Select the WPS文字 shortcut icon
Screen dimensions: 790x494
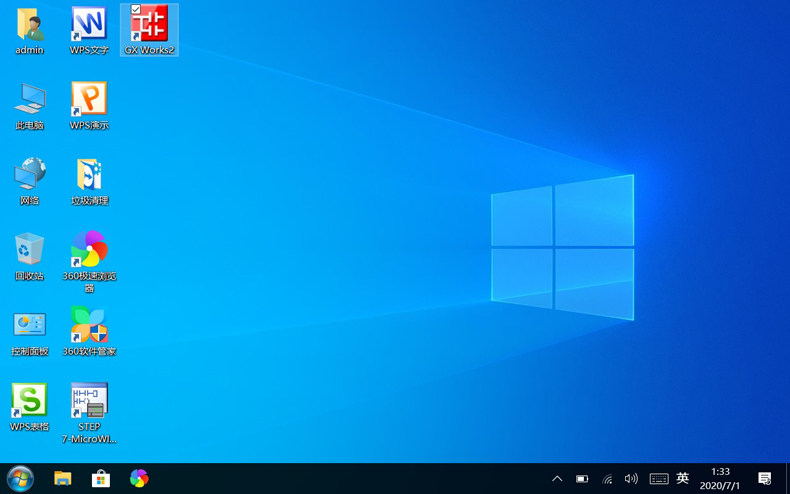(x=89, y=24)
